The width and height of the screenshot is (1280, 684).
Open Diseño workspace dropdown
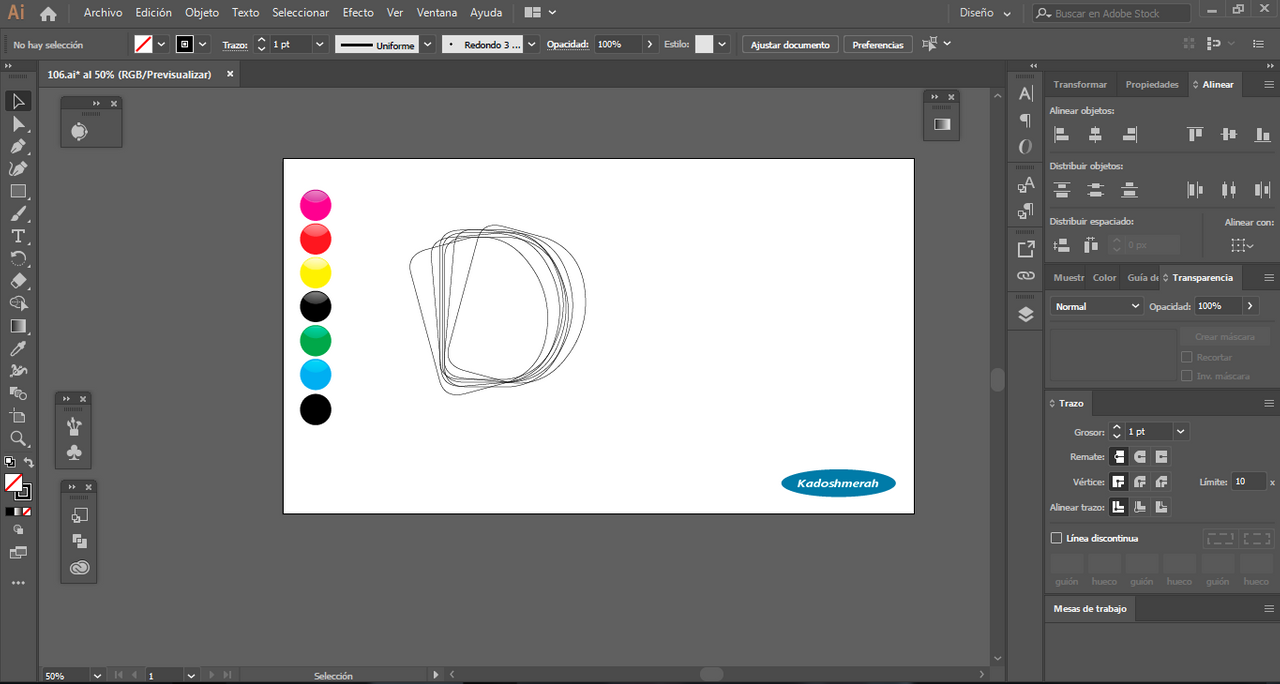[x=986, y=13]
